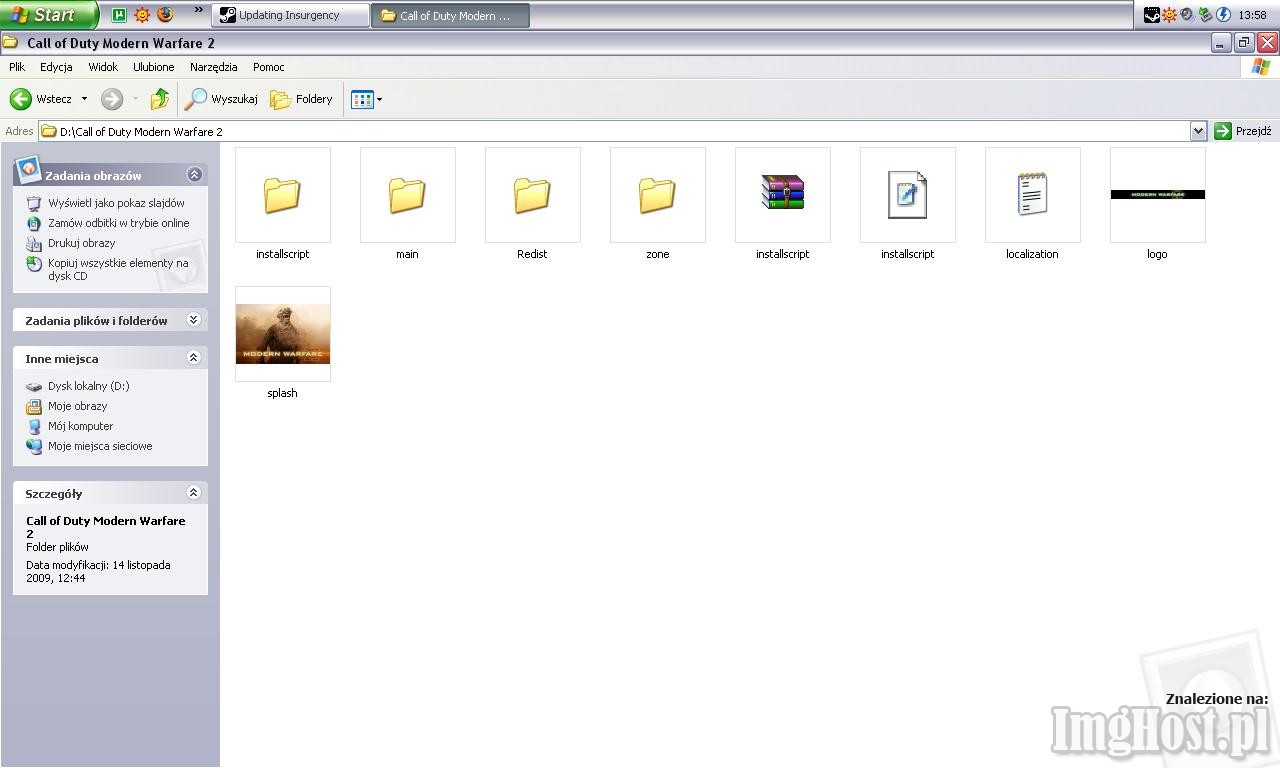Screen dimensions: 1280x768
Task: Click the printer icon beside Drukuj obrazy
Action: pyautogui.click(x=34, y=243)
